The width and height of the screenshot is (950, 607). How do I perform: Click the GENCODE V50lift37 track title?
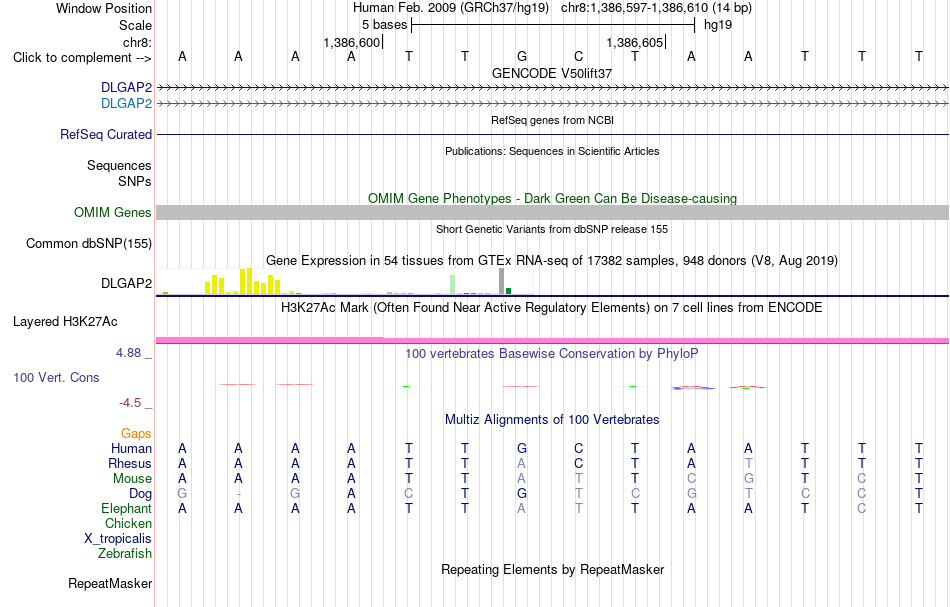point(552,73)
